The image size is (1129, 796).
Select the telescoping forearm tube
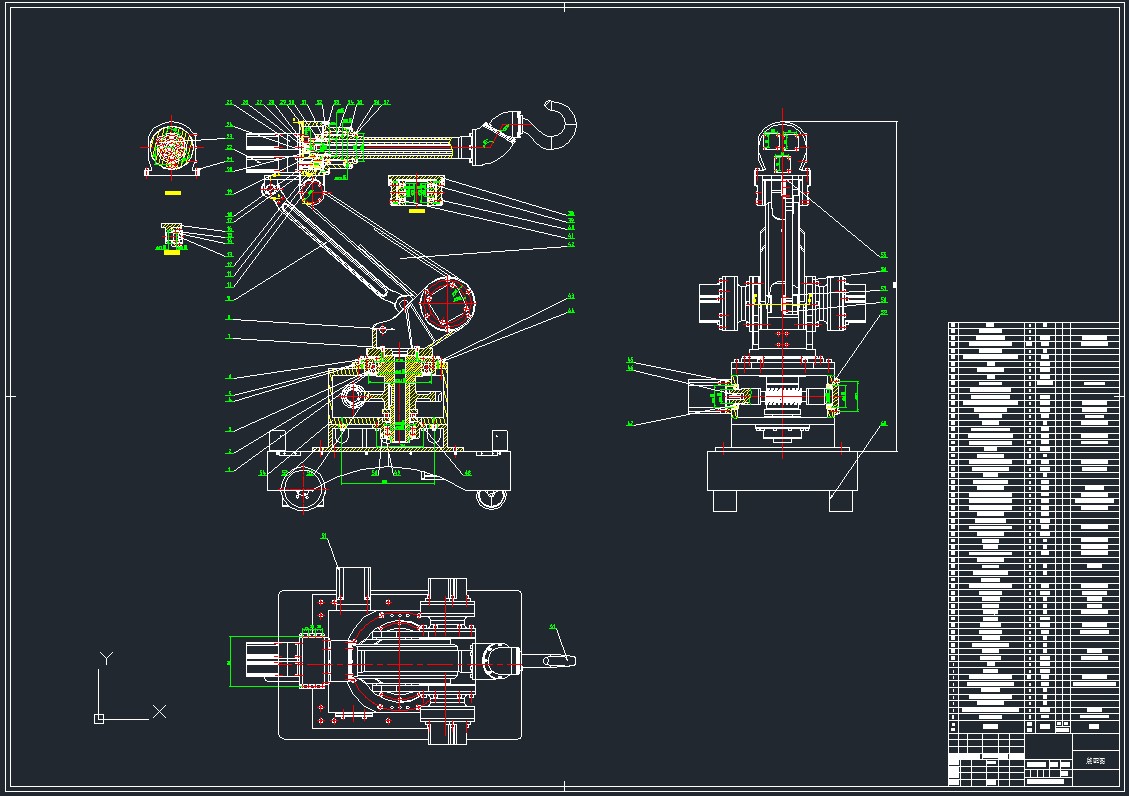click(x=409, y=148)
